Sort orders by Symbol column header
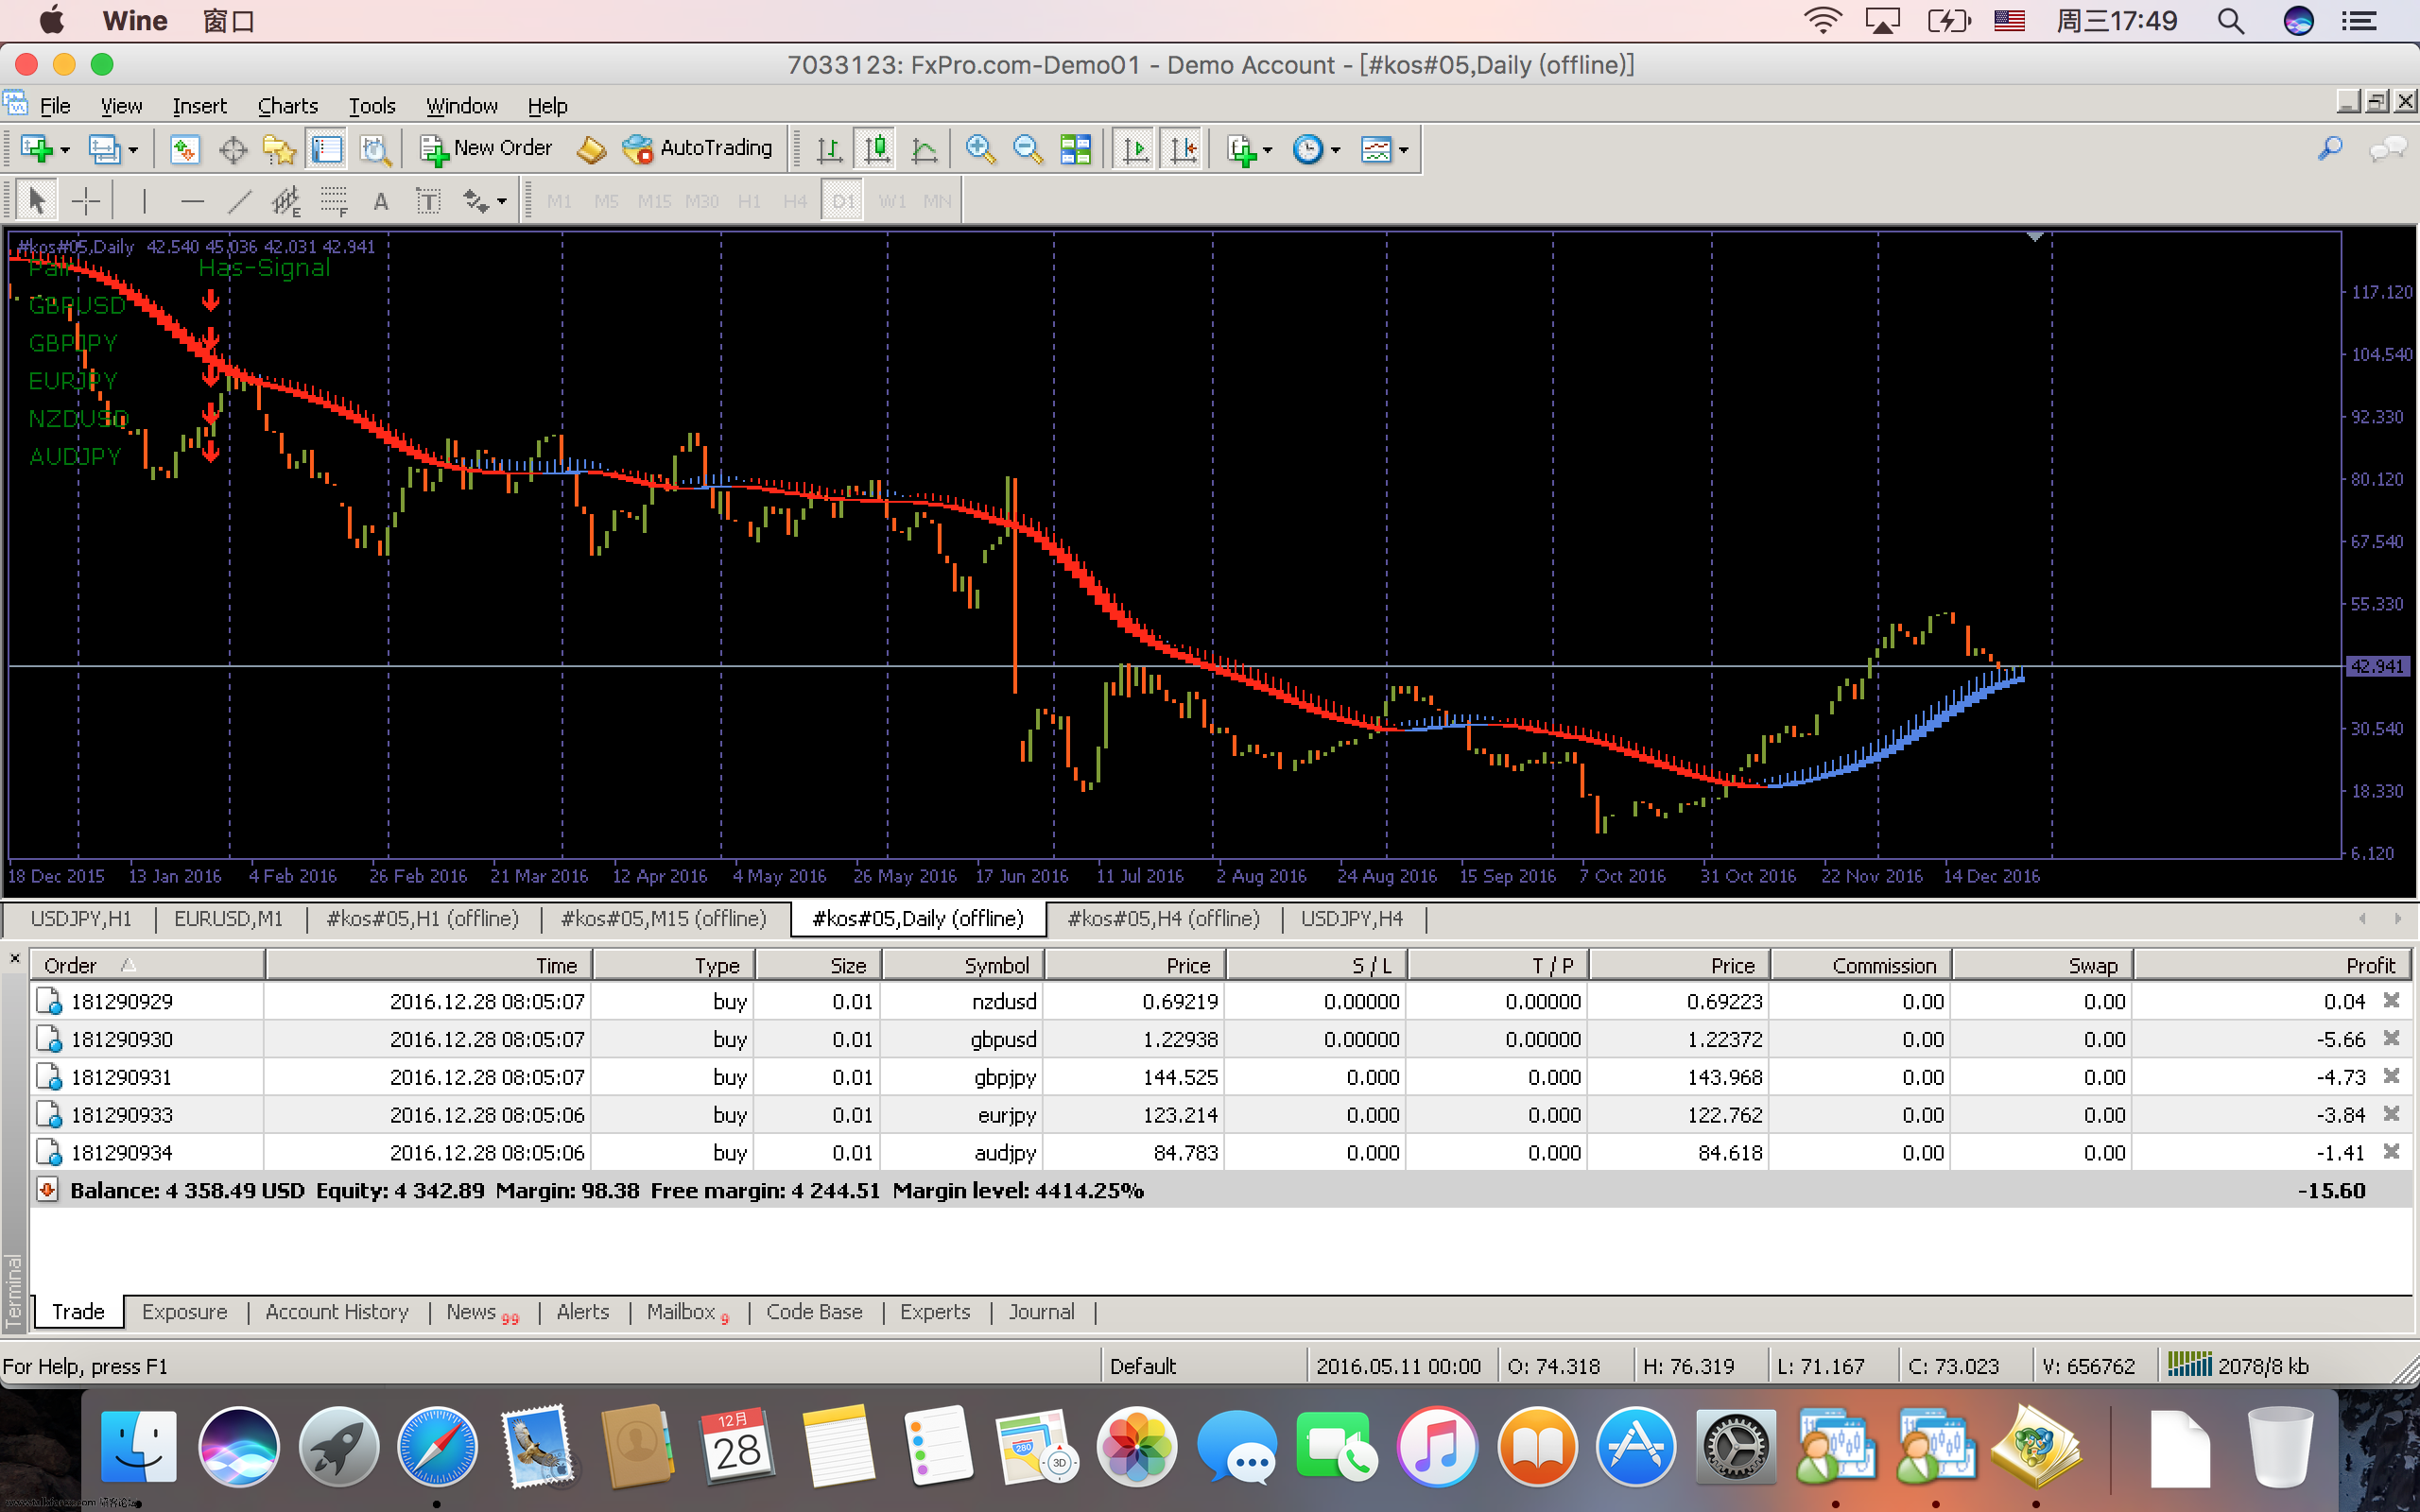Screen dimensions: 2420x1512 click(x=963, y=965)
